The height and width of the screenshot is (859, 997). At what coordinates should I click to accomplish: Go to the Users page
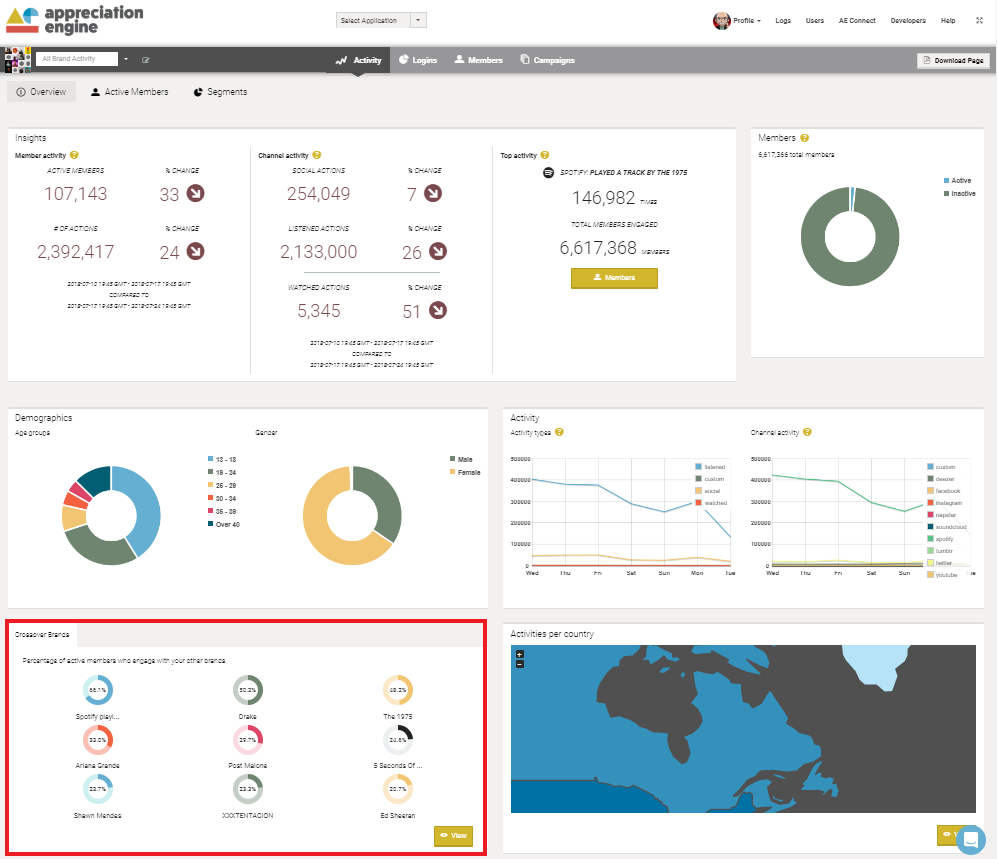pyautogui.click(x=815, y=21)
